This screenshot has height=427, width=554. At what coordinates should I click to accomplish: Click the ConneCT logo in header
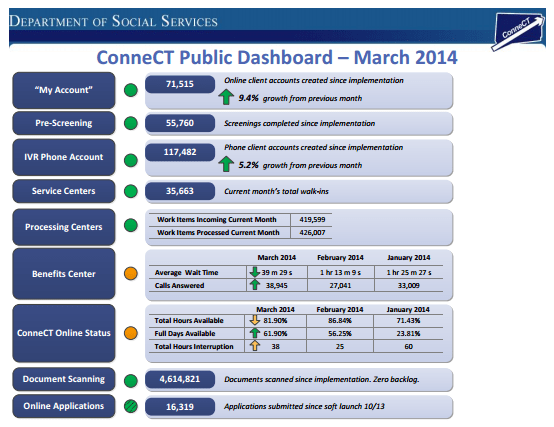click(x=518, y=31)
